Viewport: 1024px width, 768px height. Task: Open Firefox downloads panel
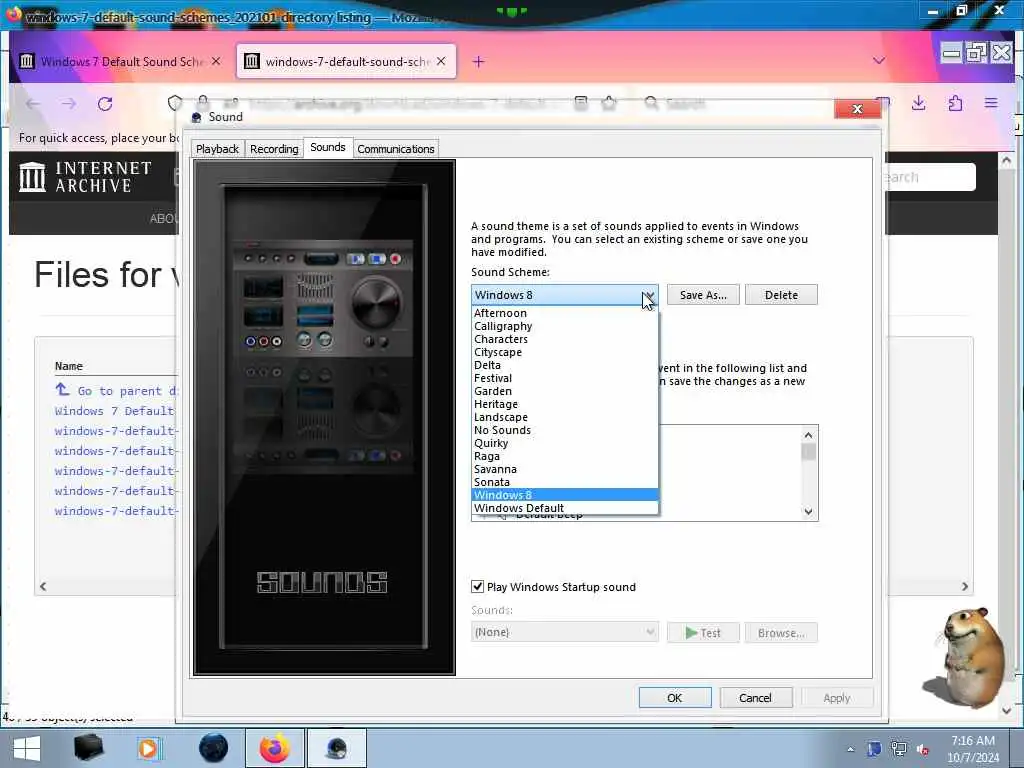918,103
